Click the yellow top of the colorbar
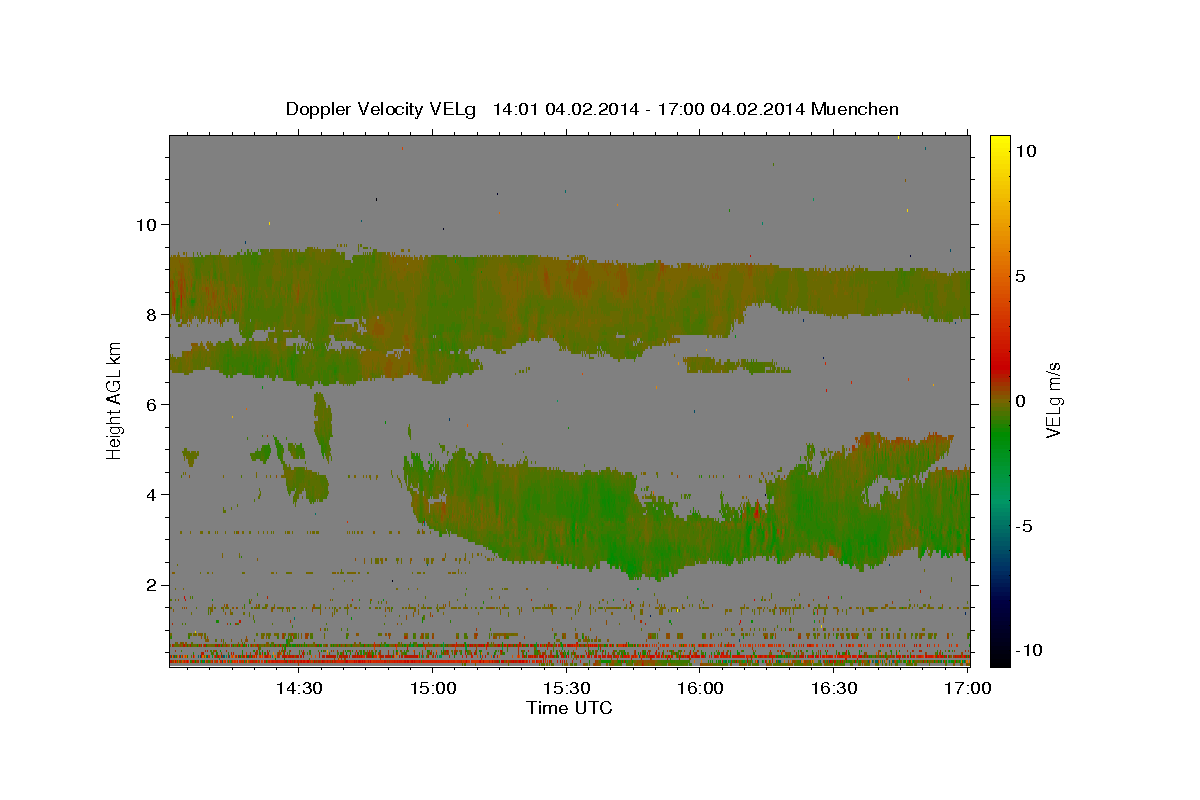 pos(999,145)
